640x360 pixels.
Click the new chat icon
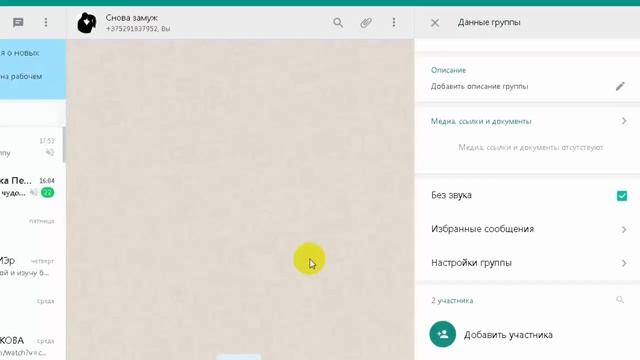[x=18, y=22]
